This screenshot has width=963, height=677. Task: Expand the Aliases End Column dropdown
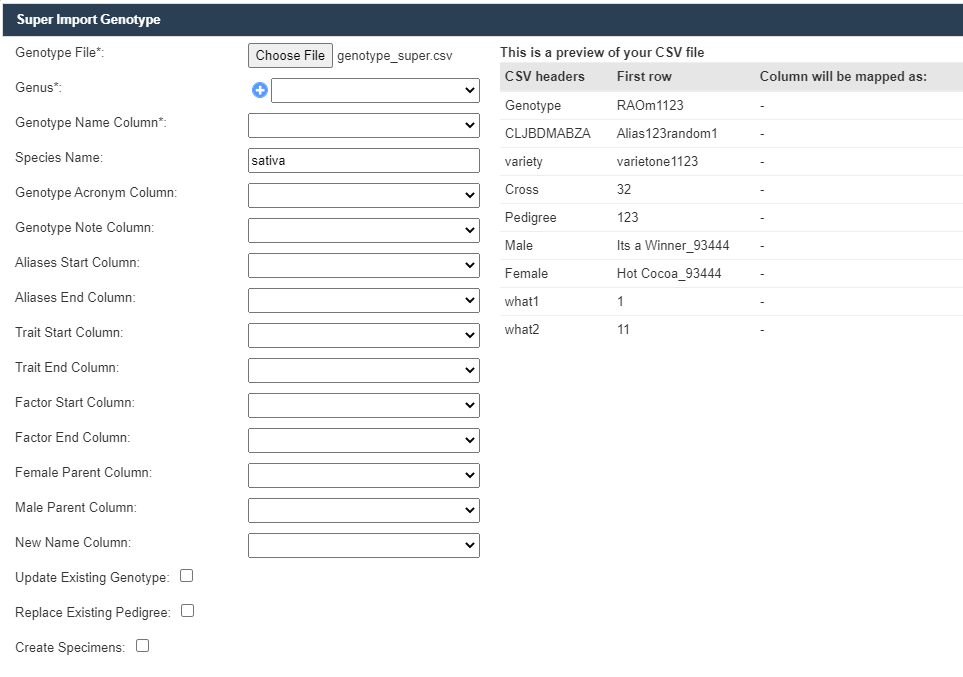[x=364, y=301]
